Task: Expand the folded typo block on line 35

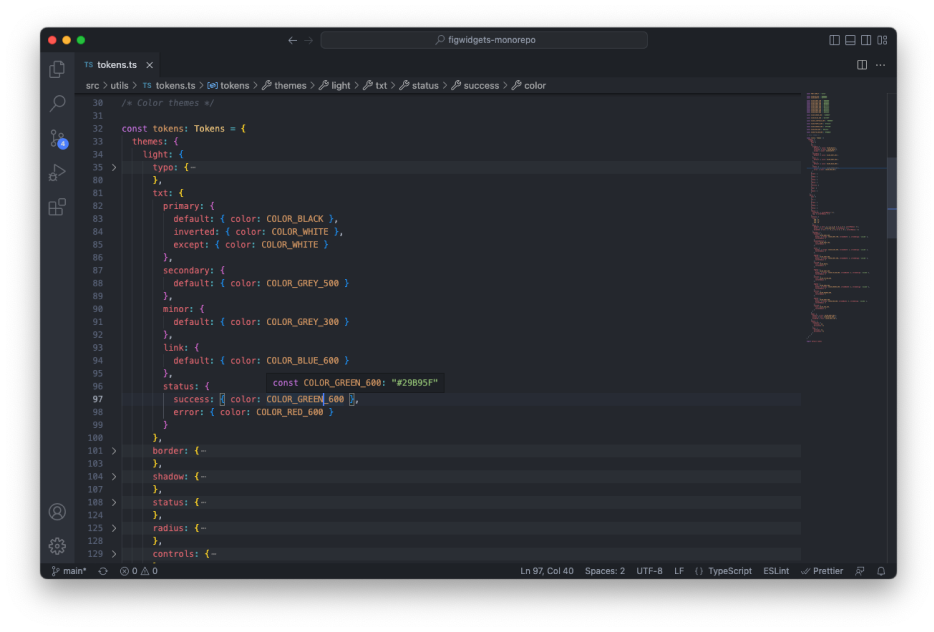Action: click(x=114, y=168)
